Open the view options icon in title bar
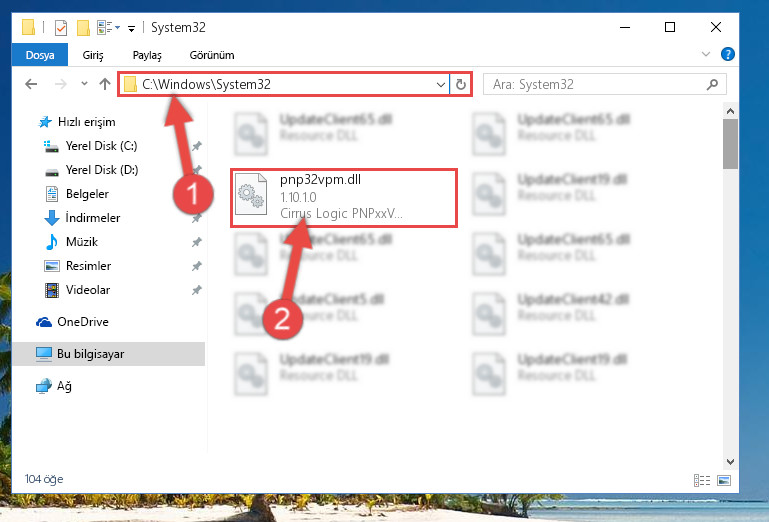The image size is (769, 522). (x=108, y=27)
